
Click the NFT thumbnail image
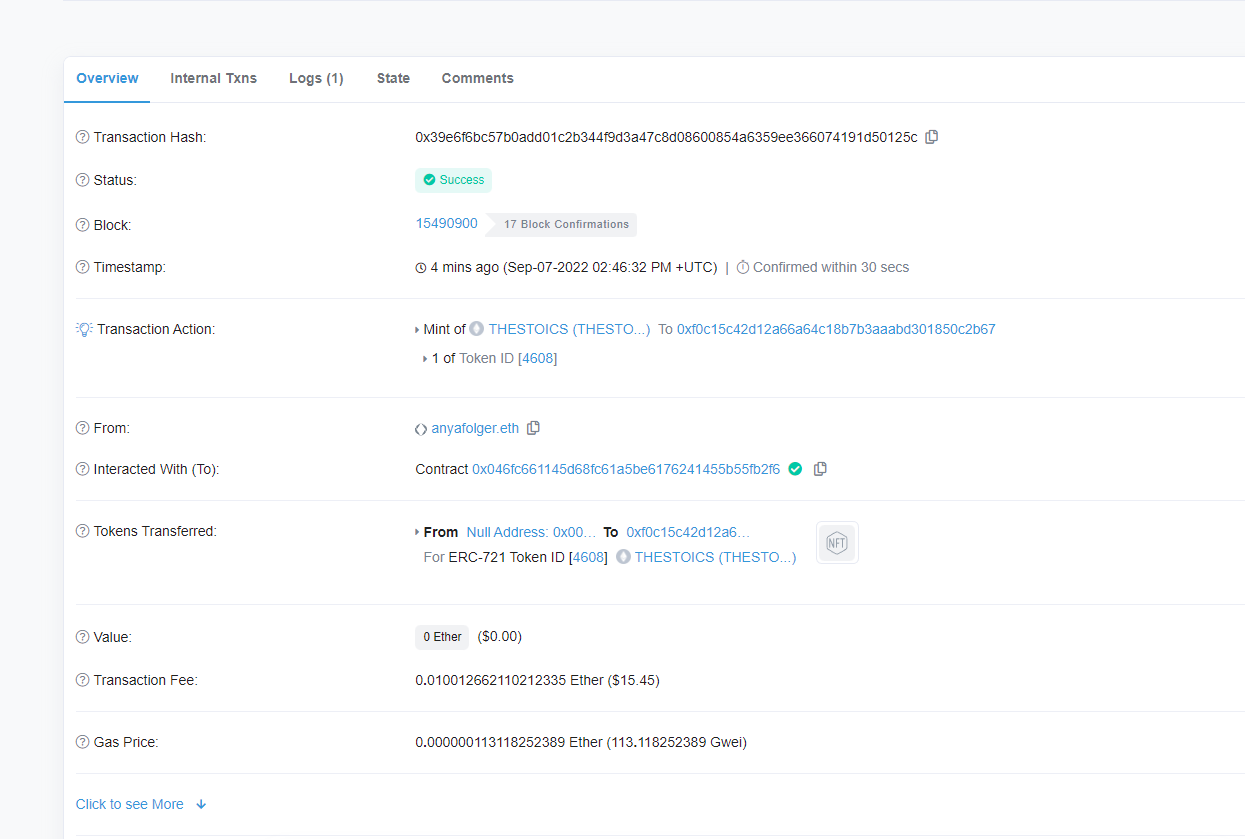tap(837, 543)
